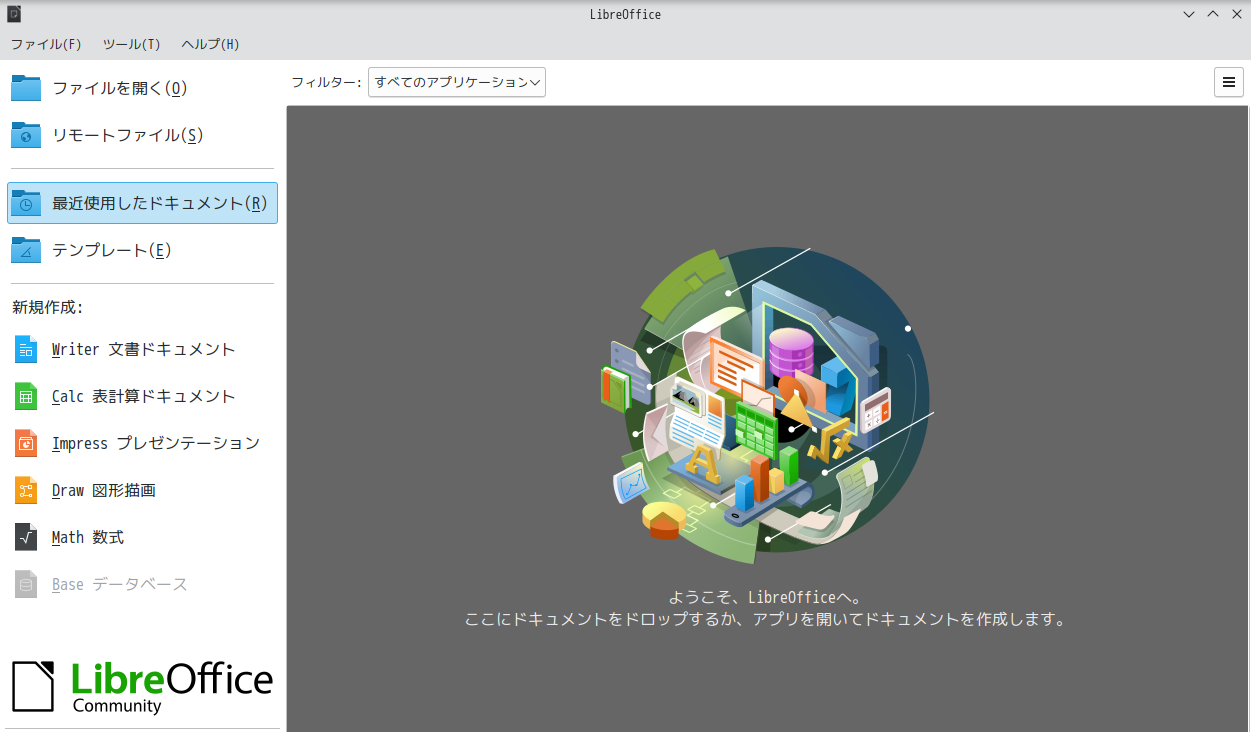Click the Calc spreadsheet icon
This screenshot has width=1251, height=732.
[26, 396]
